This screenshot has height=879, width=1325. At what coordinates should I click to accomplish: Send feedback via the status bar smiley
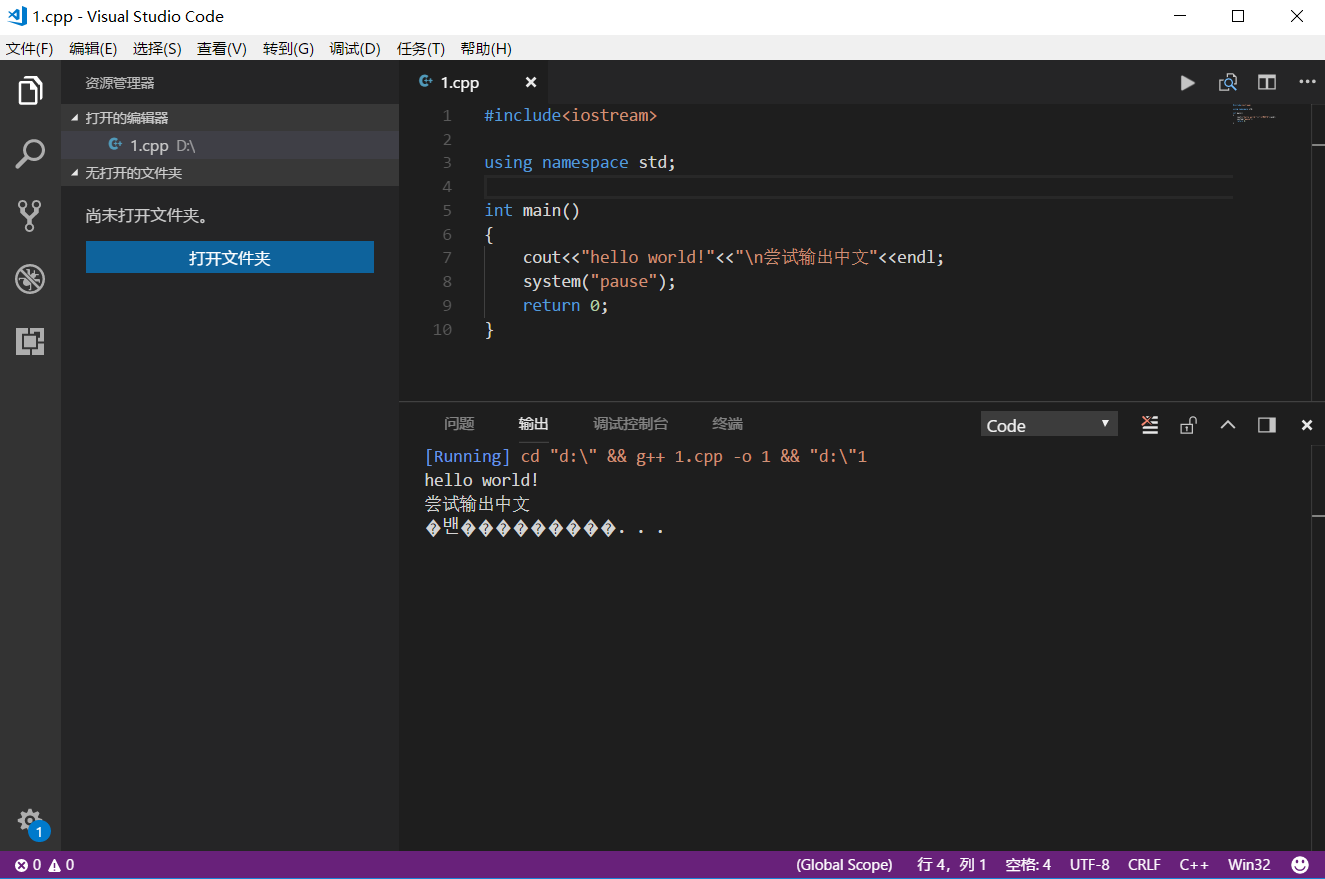coord(1299,864)
